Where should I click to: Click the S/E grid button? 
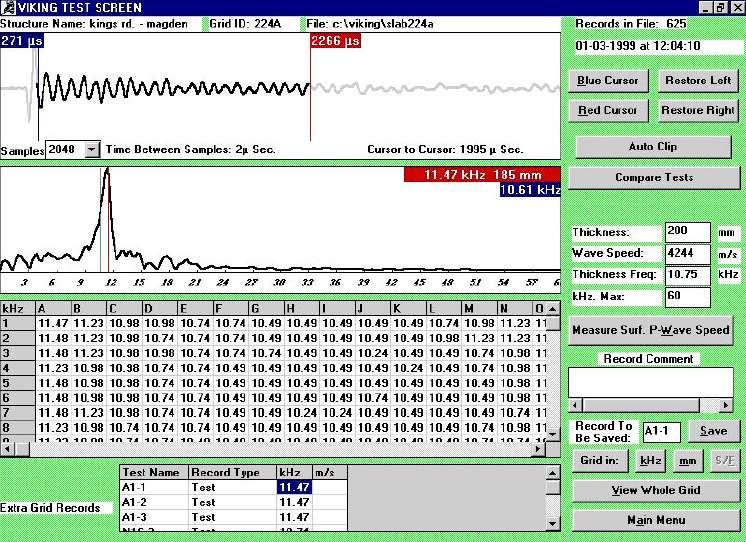click(724, 461)
